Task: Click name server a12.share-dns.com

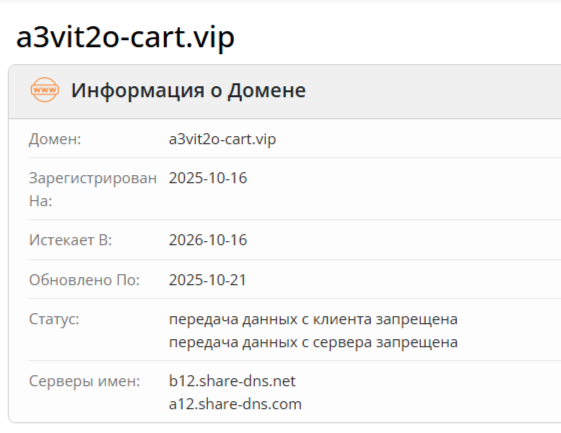Action: coord(235,404)
